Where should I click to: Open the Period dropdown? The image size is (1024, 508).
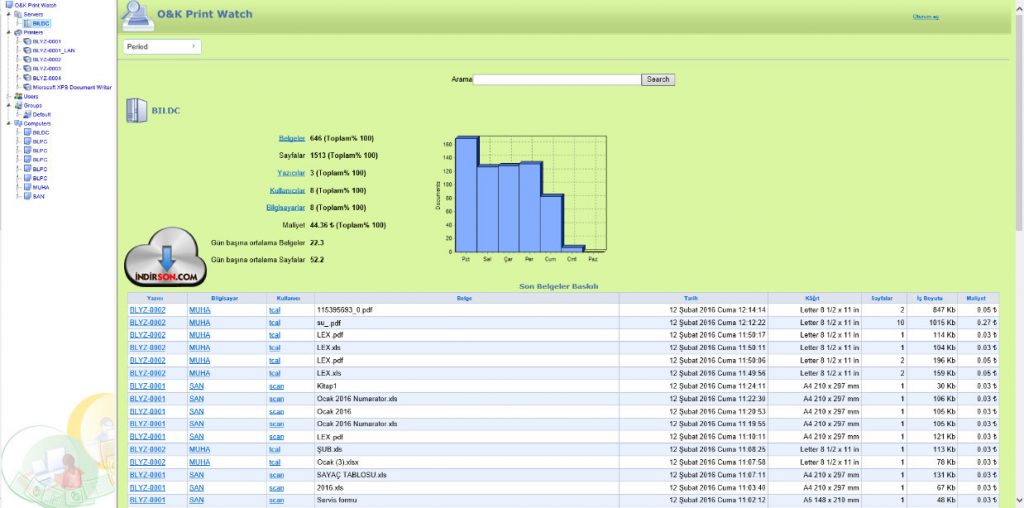point(162,47)
